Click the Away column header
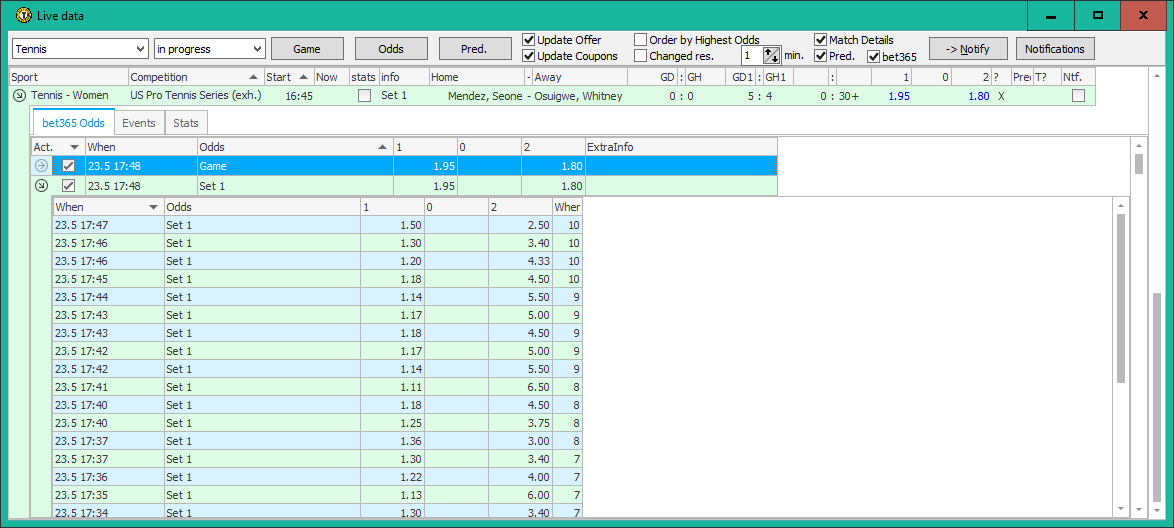1174x528 pixels. pyautogui.click(x=579, y=76)
